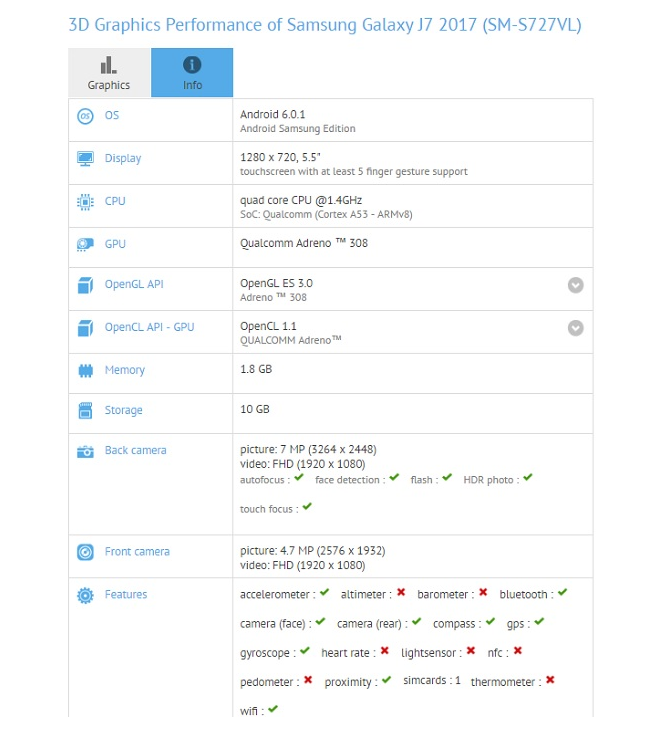Click the GPU label
672x731 pixels.
(115, 244)
